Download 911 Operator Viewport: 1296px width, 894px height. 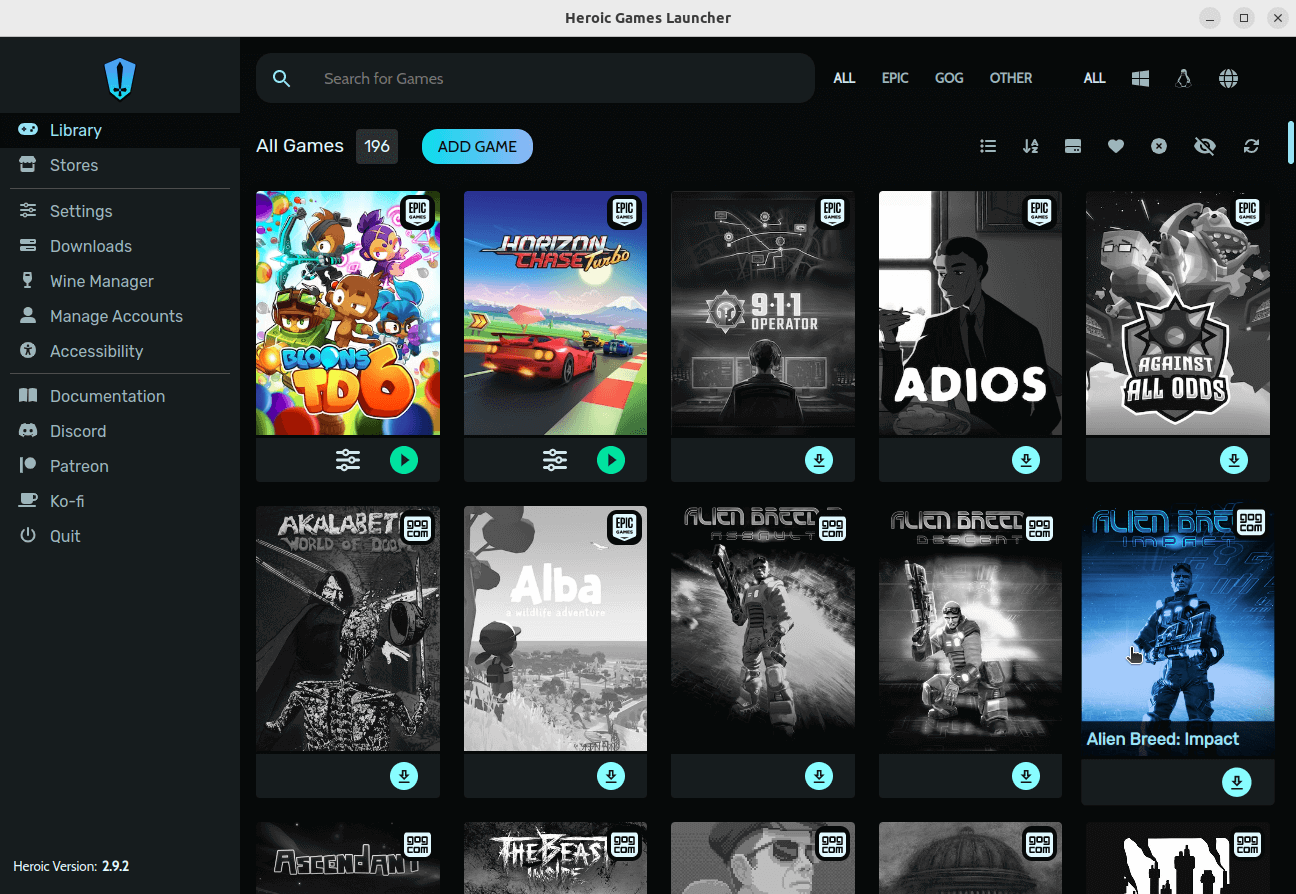coord(819,460)
